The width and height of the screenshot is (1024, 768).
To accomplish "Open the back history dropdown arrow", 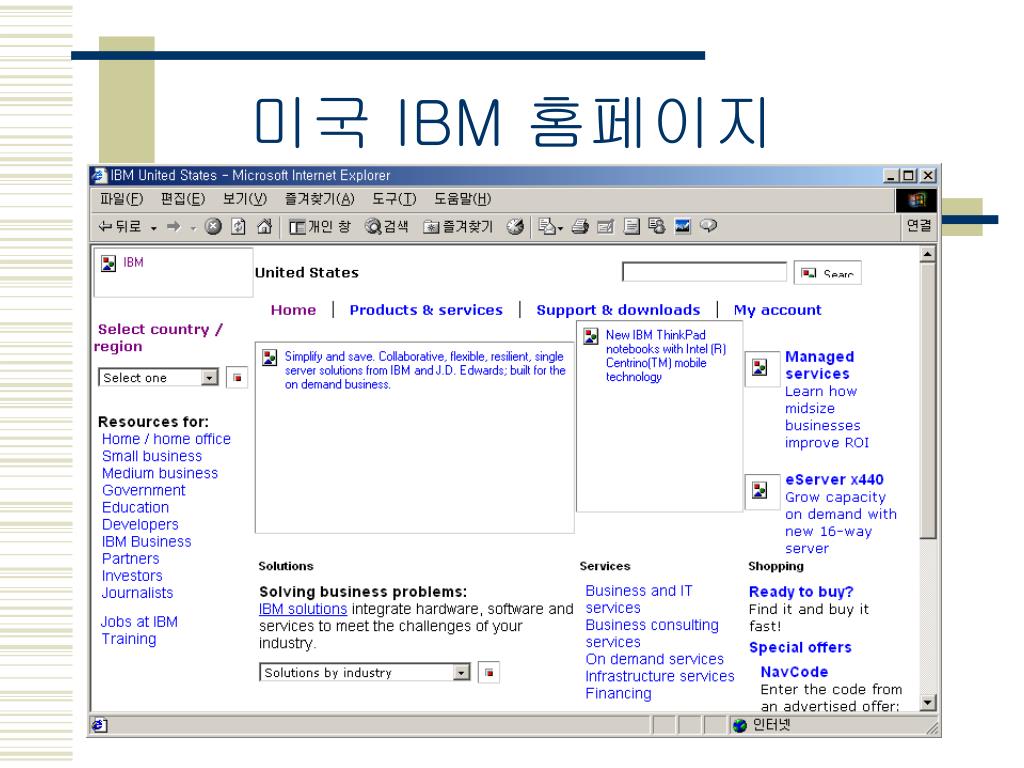I will tap(153, 228).
